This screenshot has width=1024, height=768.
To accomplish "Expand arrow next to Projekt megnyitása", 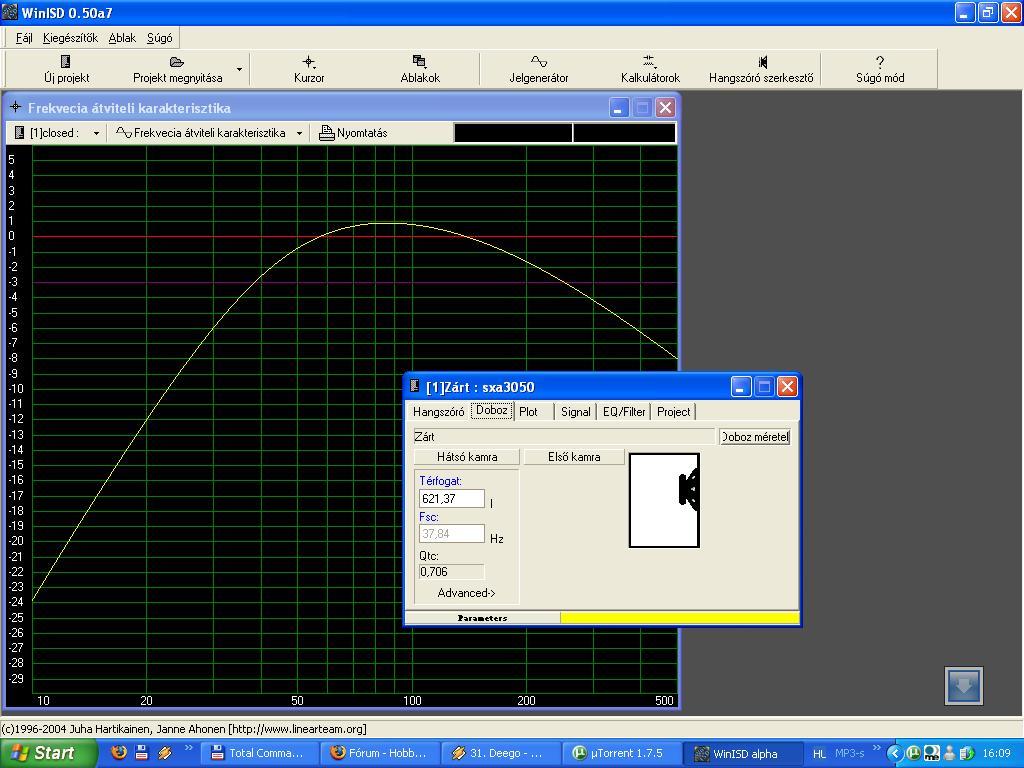I will [239, 70].
